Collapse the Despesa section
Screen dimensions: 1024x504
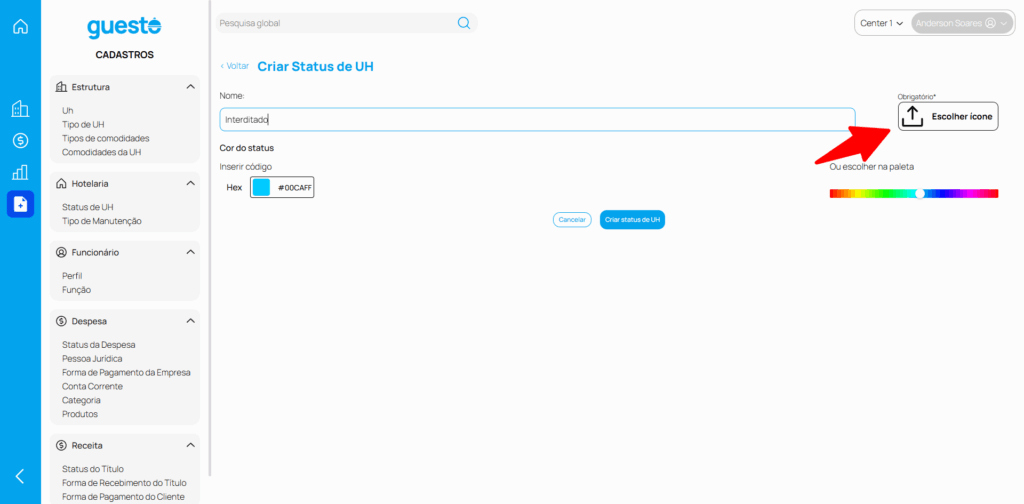click(x=190, y=321)
